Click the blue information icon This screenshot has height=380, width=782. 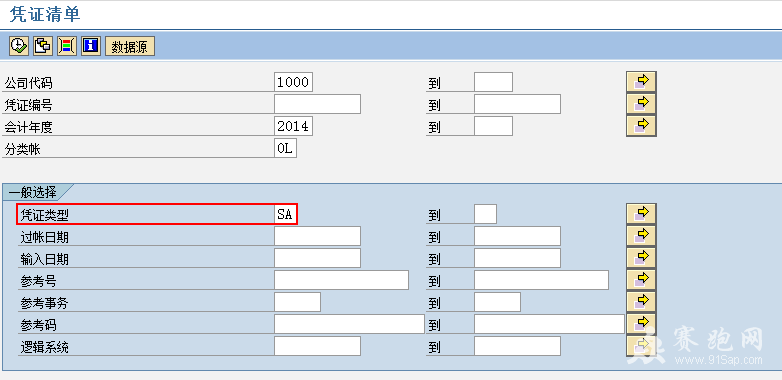pos(91,46)
